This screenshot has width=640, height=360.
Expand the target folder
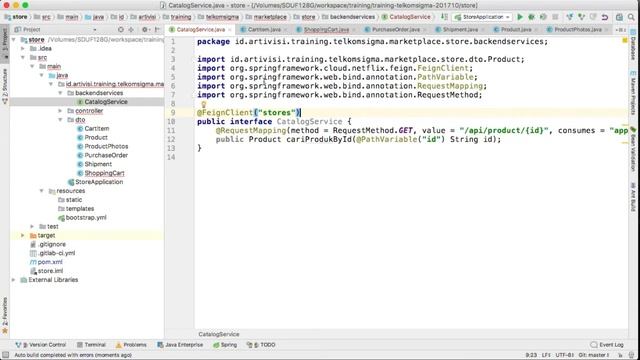(23, 235)
